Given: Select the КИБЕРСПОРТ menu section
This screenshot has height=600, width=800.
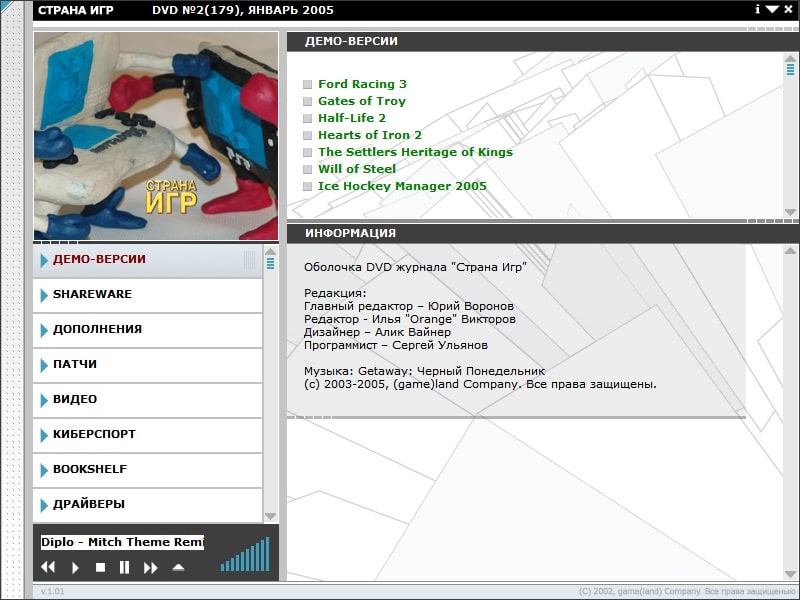Looking at the screenshot, I should 147,435.
